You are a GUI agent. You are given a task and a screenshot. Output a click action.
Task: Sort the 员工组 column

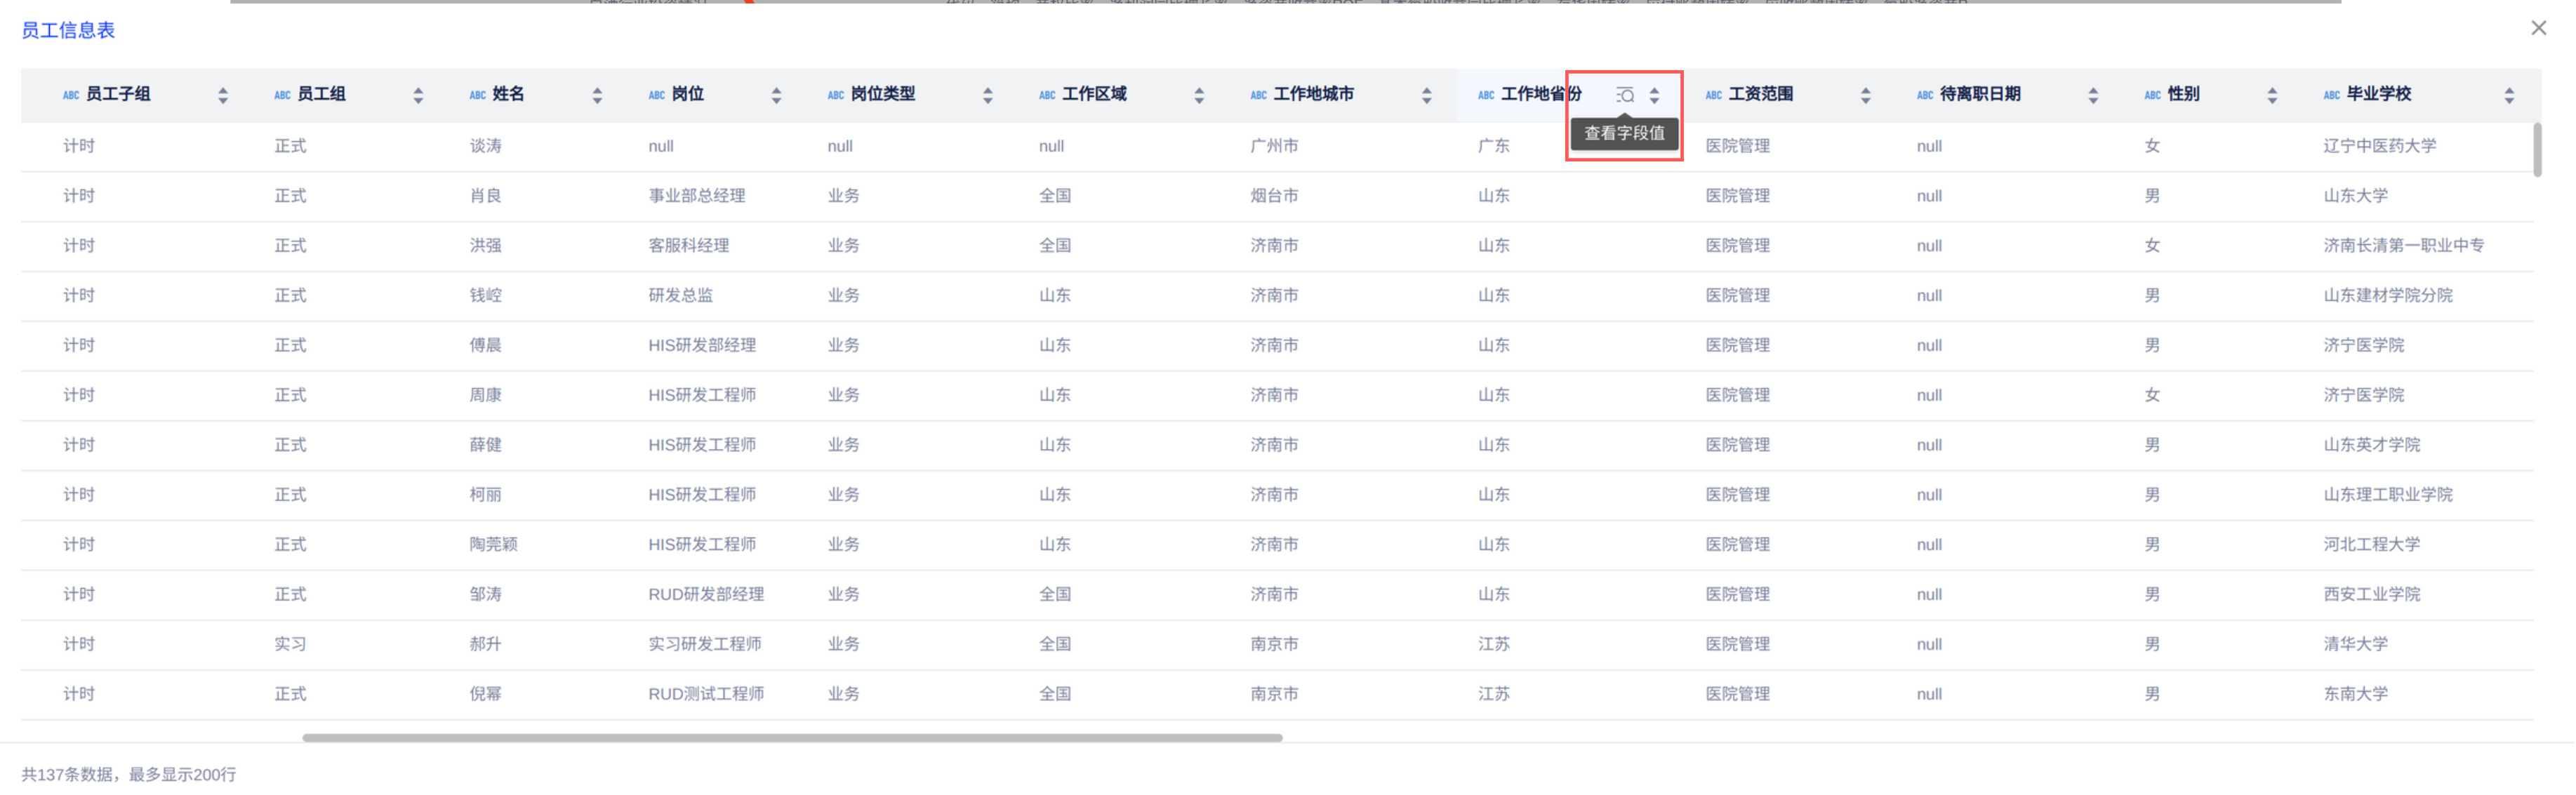coord(418,95)
